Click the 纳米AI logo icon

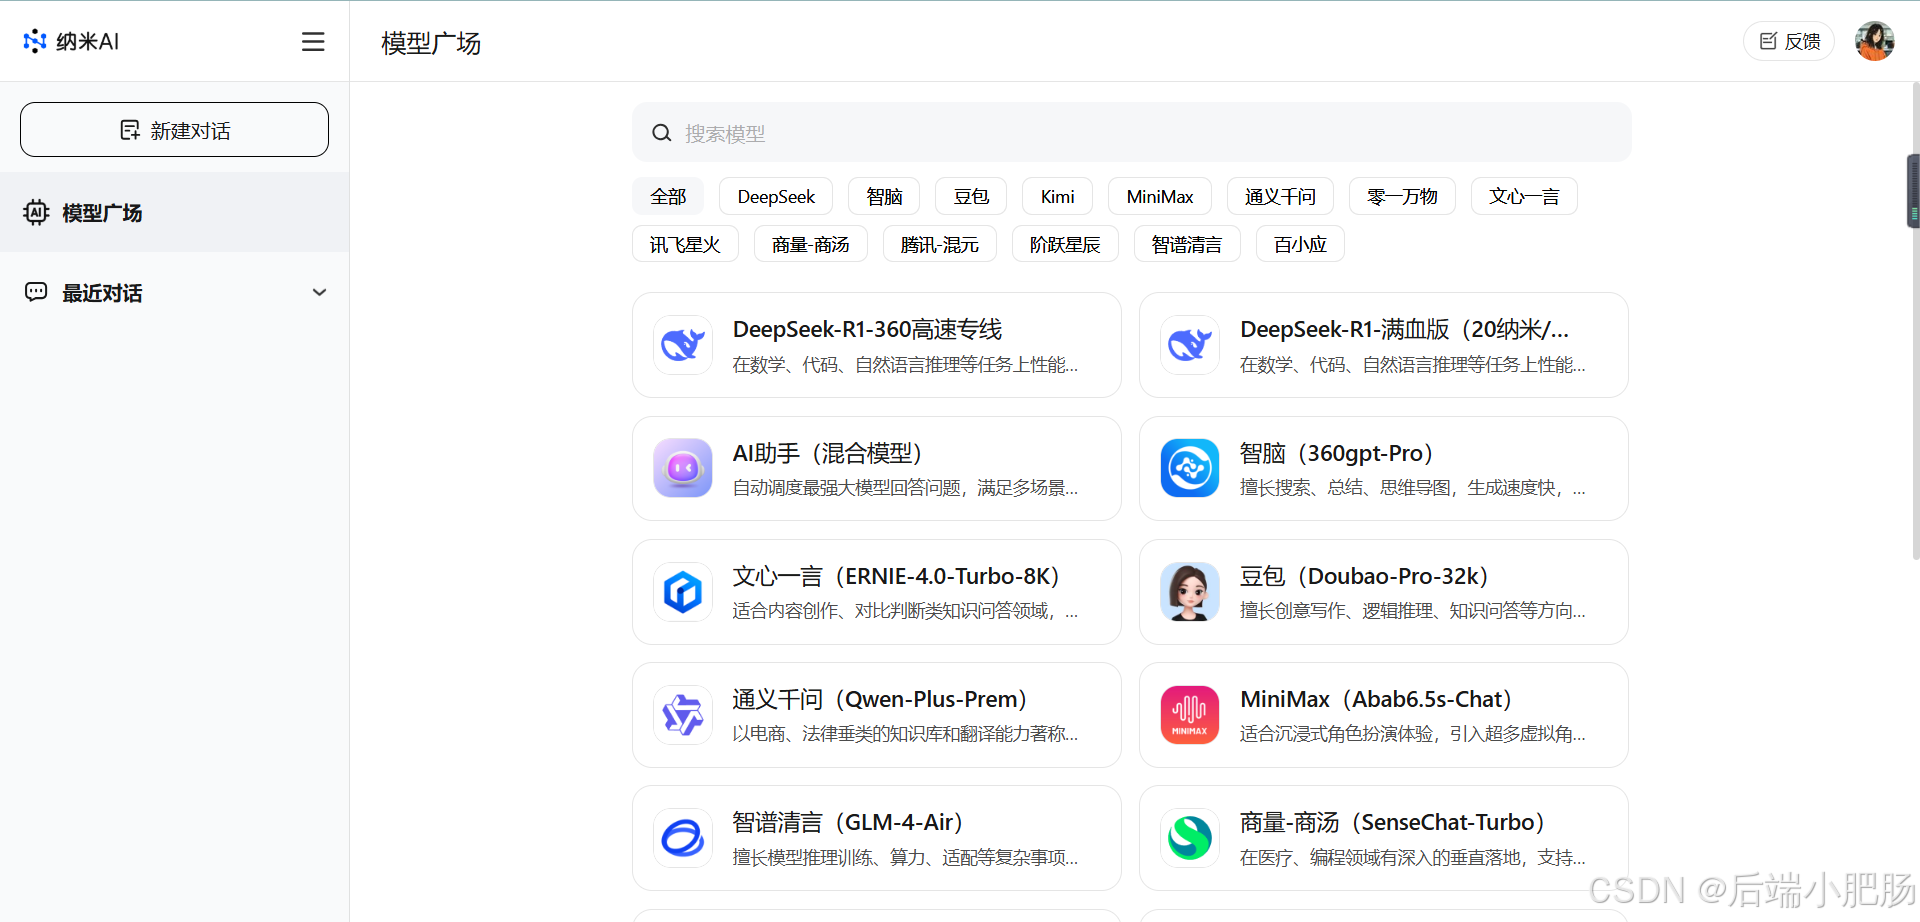tap(35, 41)
